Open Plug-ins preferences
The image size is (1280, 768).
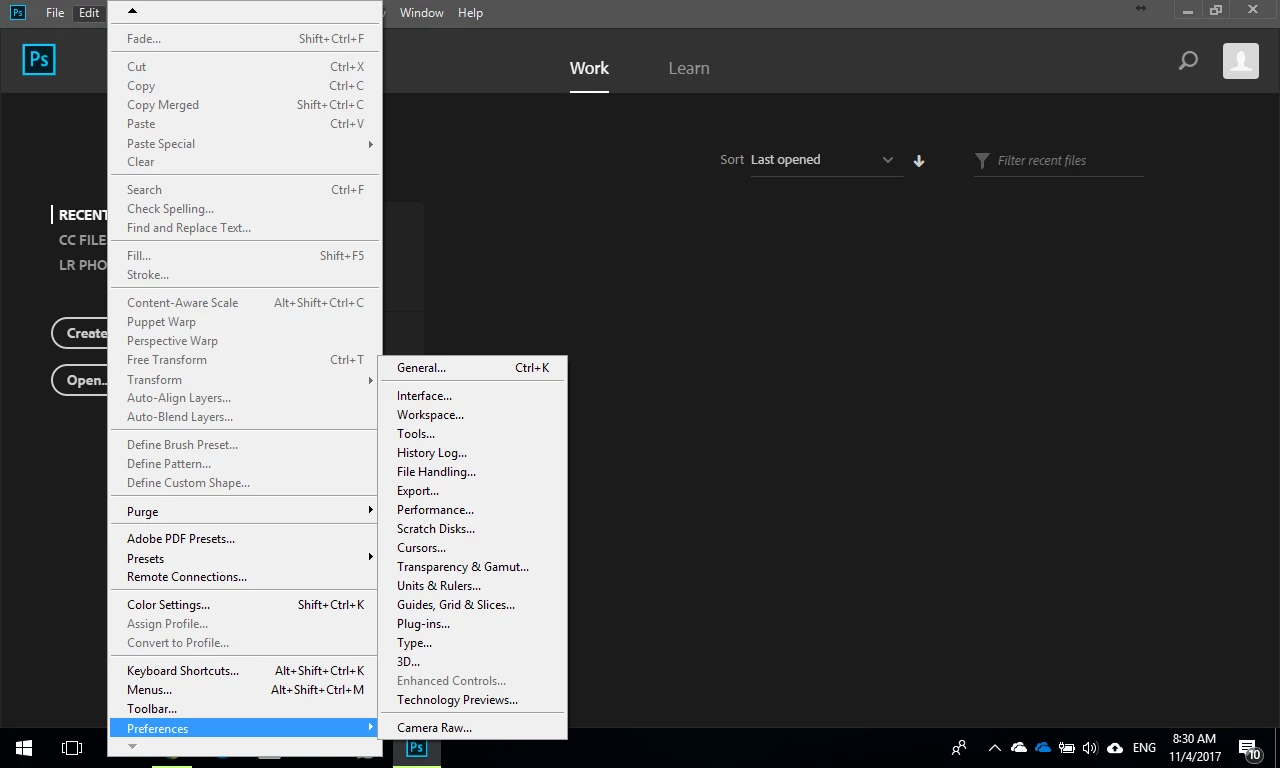pos(472,624)
